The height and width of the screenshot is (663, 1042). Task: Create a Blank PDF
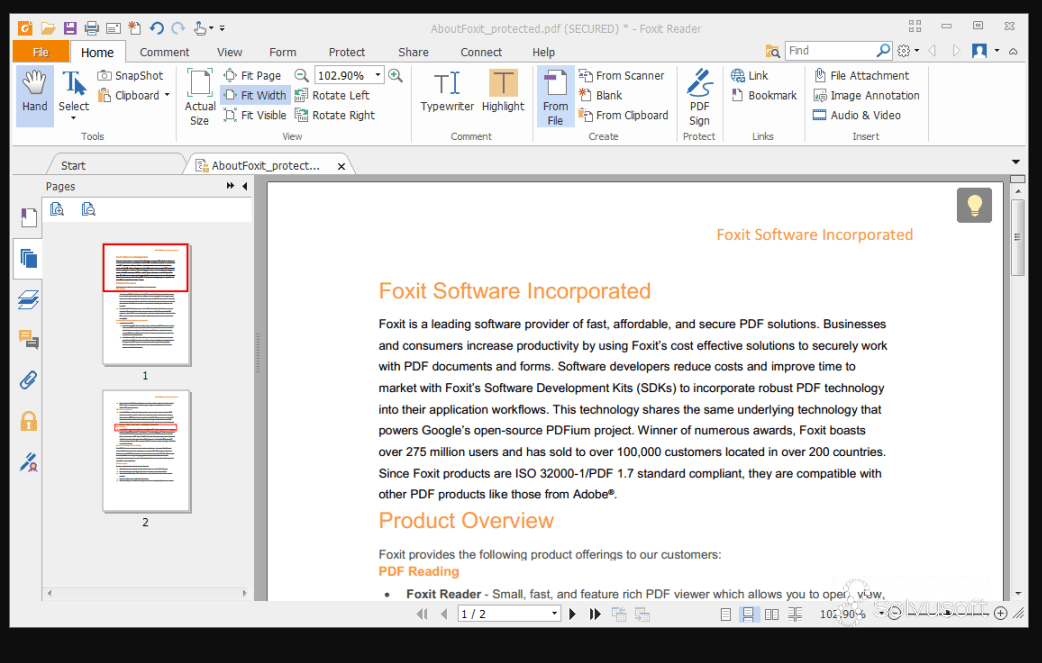click(600, 96)
